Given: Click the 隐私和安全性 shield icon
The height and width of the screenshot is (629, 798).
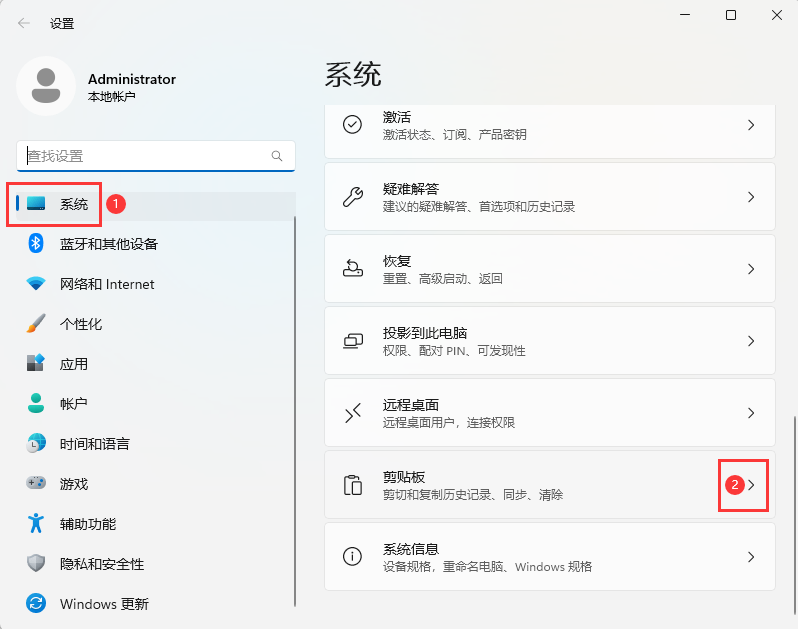Looking at the screenshot, I should [x=36, y=563].
